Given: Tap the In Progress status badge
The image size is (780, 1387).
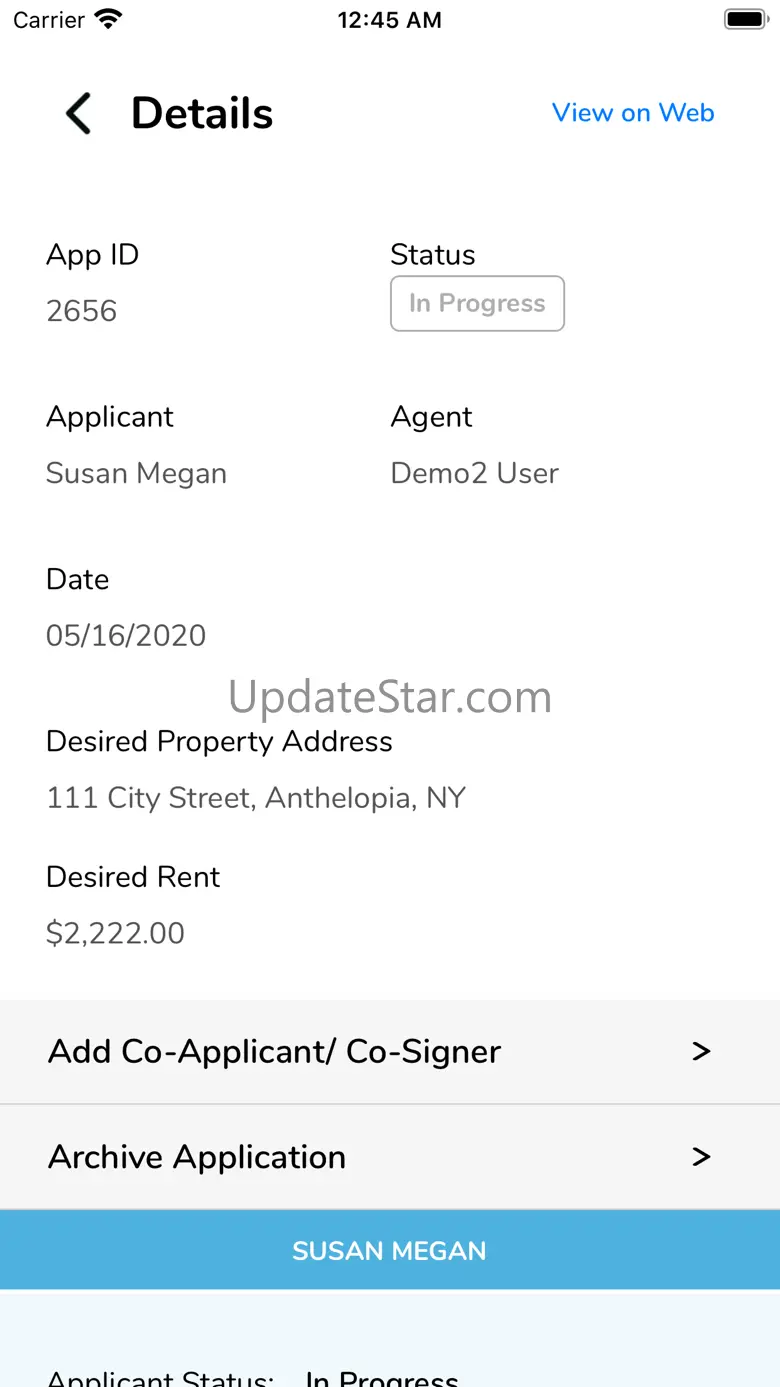Looking at the screenshot, I should [477, 303].
